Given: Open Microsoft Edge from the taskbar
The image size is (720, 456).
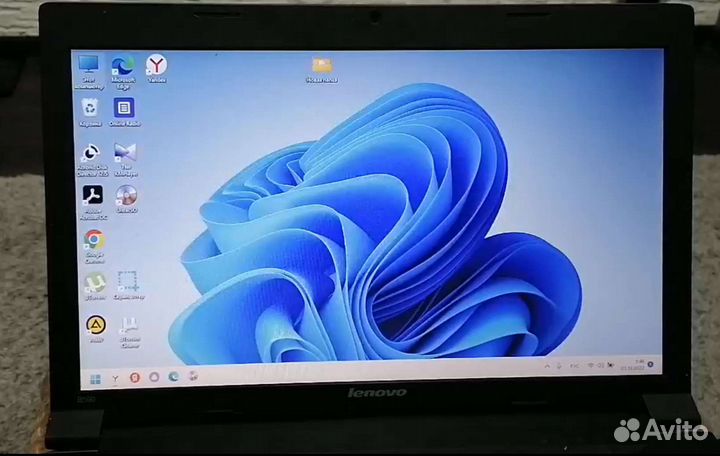Looking at the screenshot, I should pyautogui.click(x=173, y=377).
